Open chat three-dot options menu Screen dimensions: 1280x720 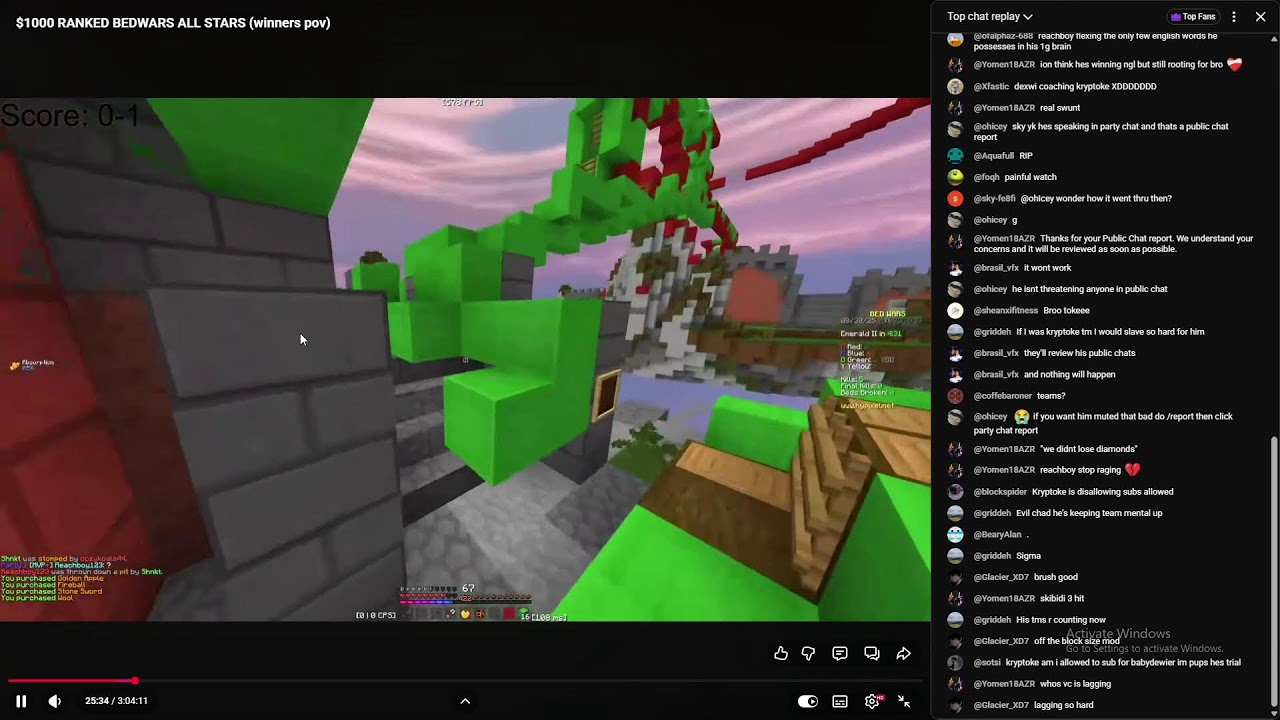(x=1234, y=16)
